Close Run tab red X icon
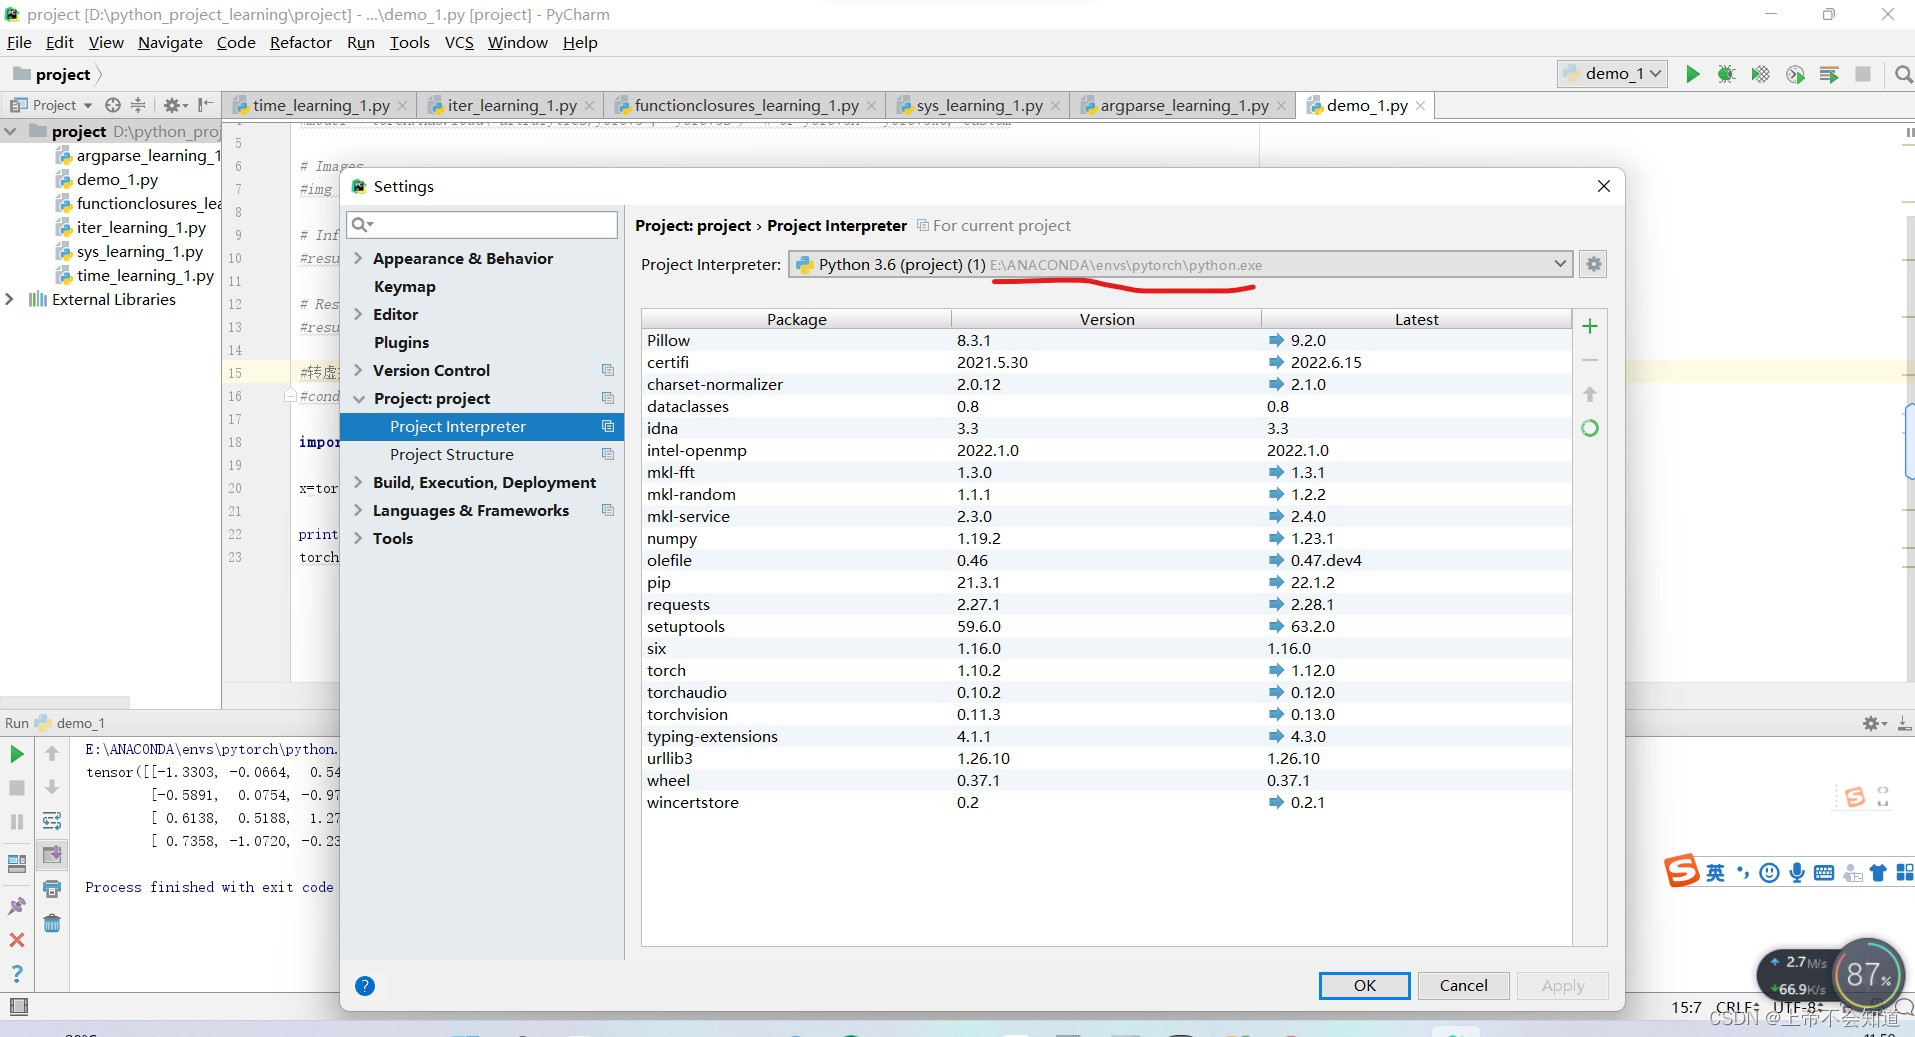The width and height of the screenshot is (1915, 1037). pos(17,940)
